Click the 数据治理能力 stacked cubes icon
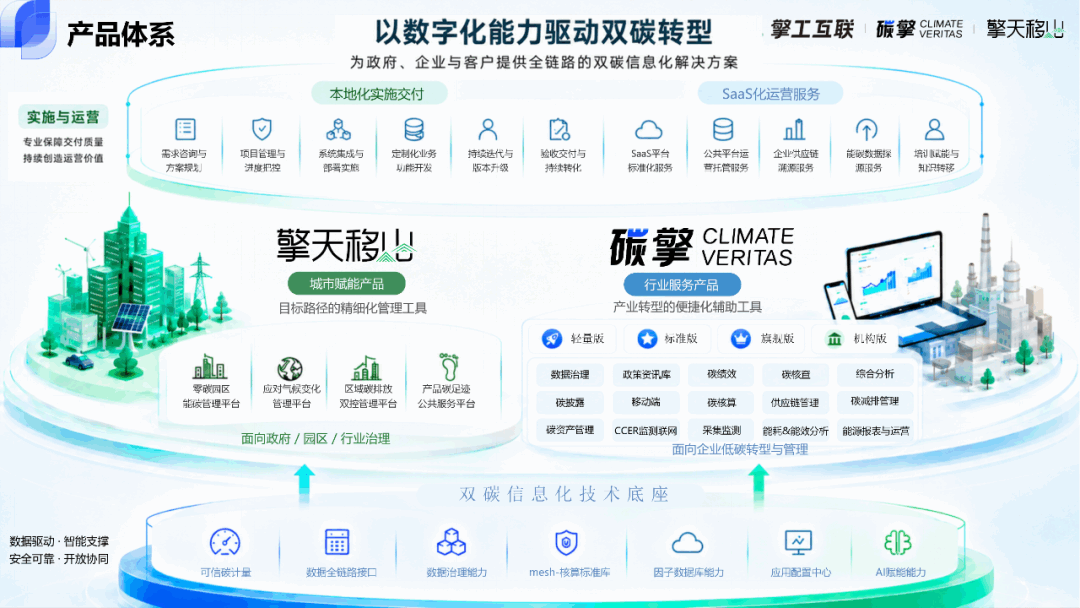The image size is (1080, 608). (x=451, y=542)
